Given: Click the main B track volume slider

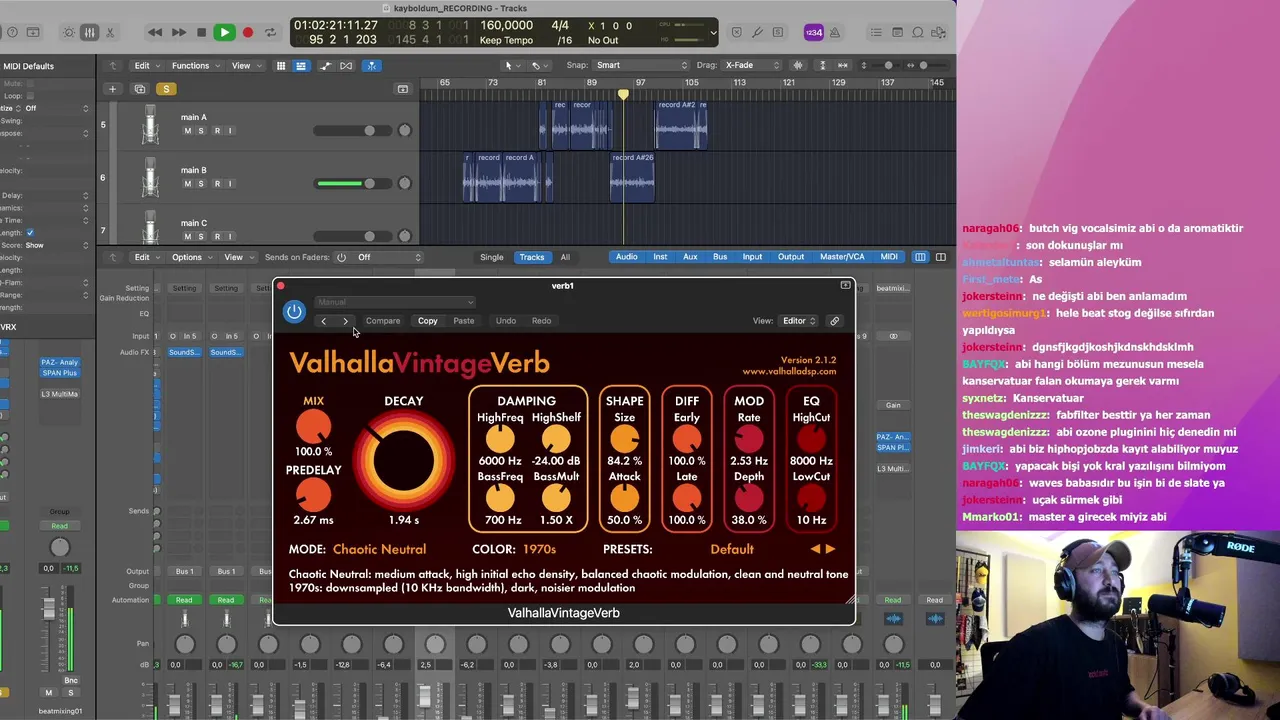Looking at the screenshot, I should (354, 183).
